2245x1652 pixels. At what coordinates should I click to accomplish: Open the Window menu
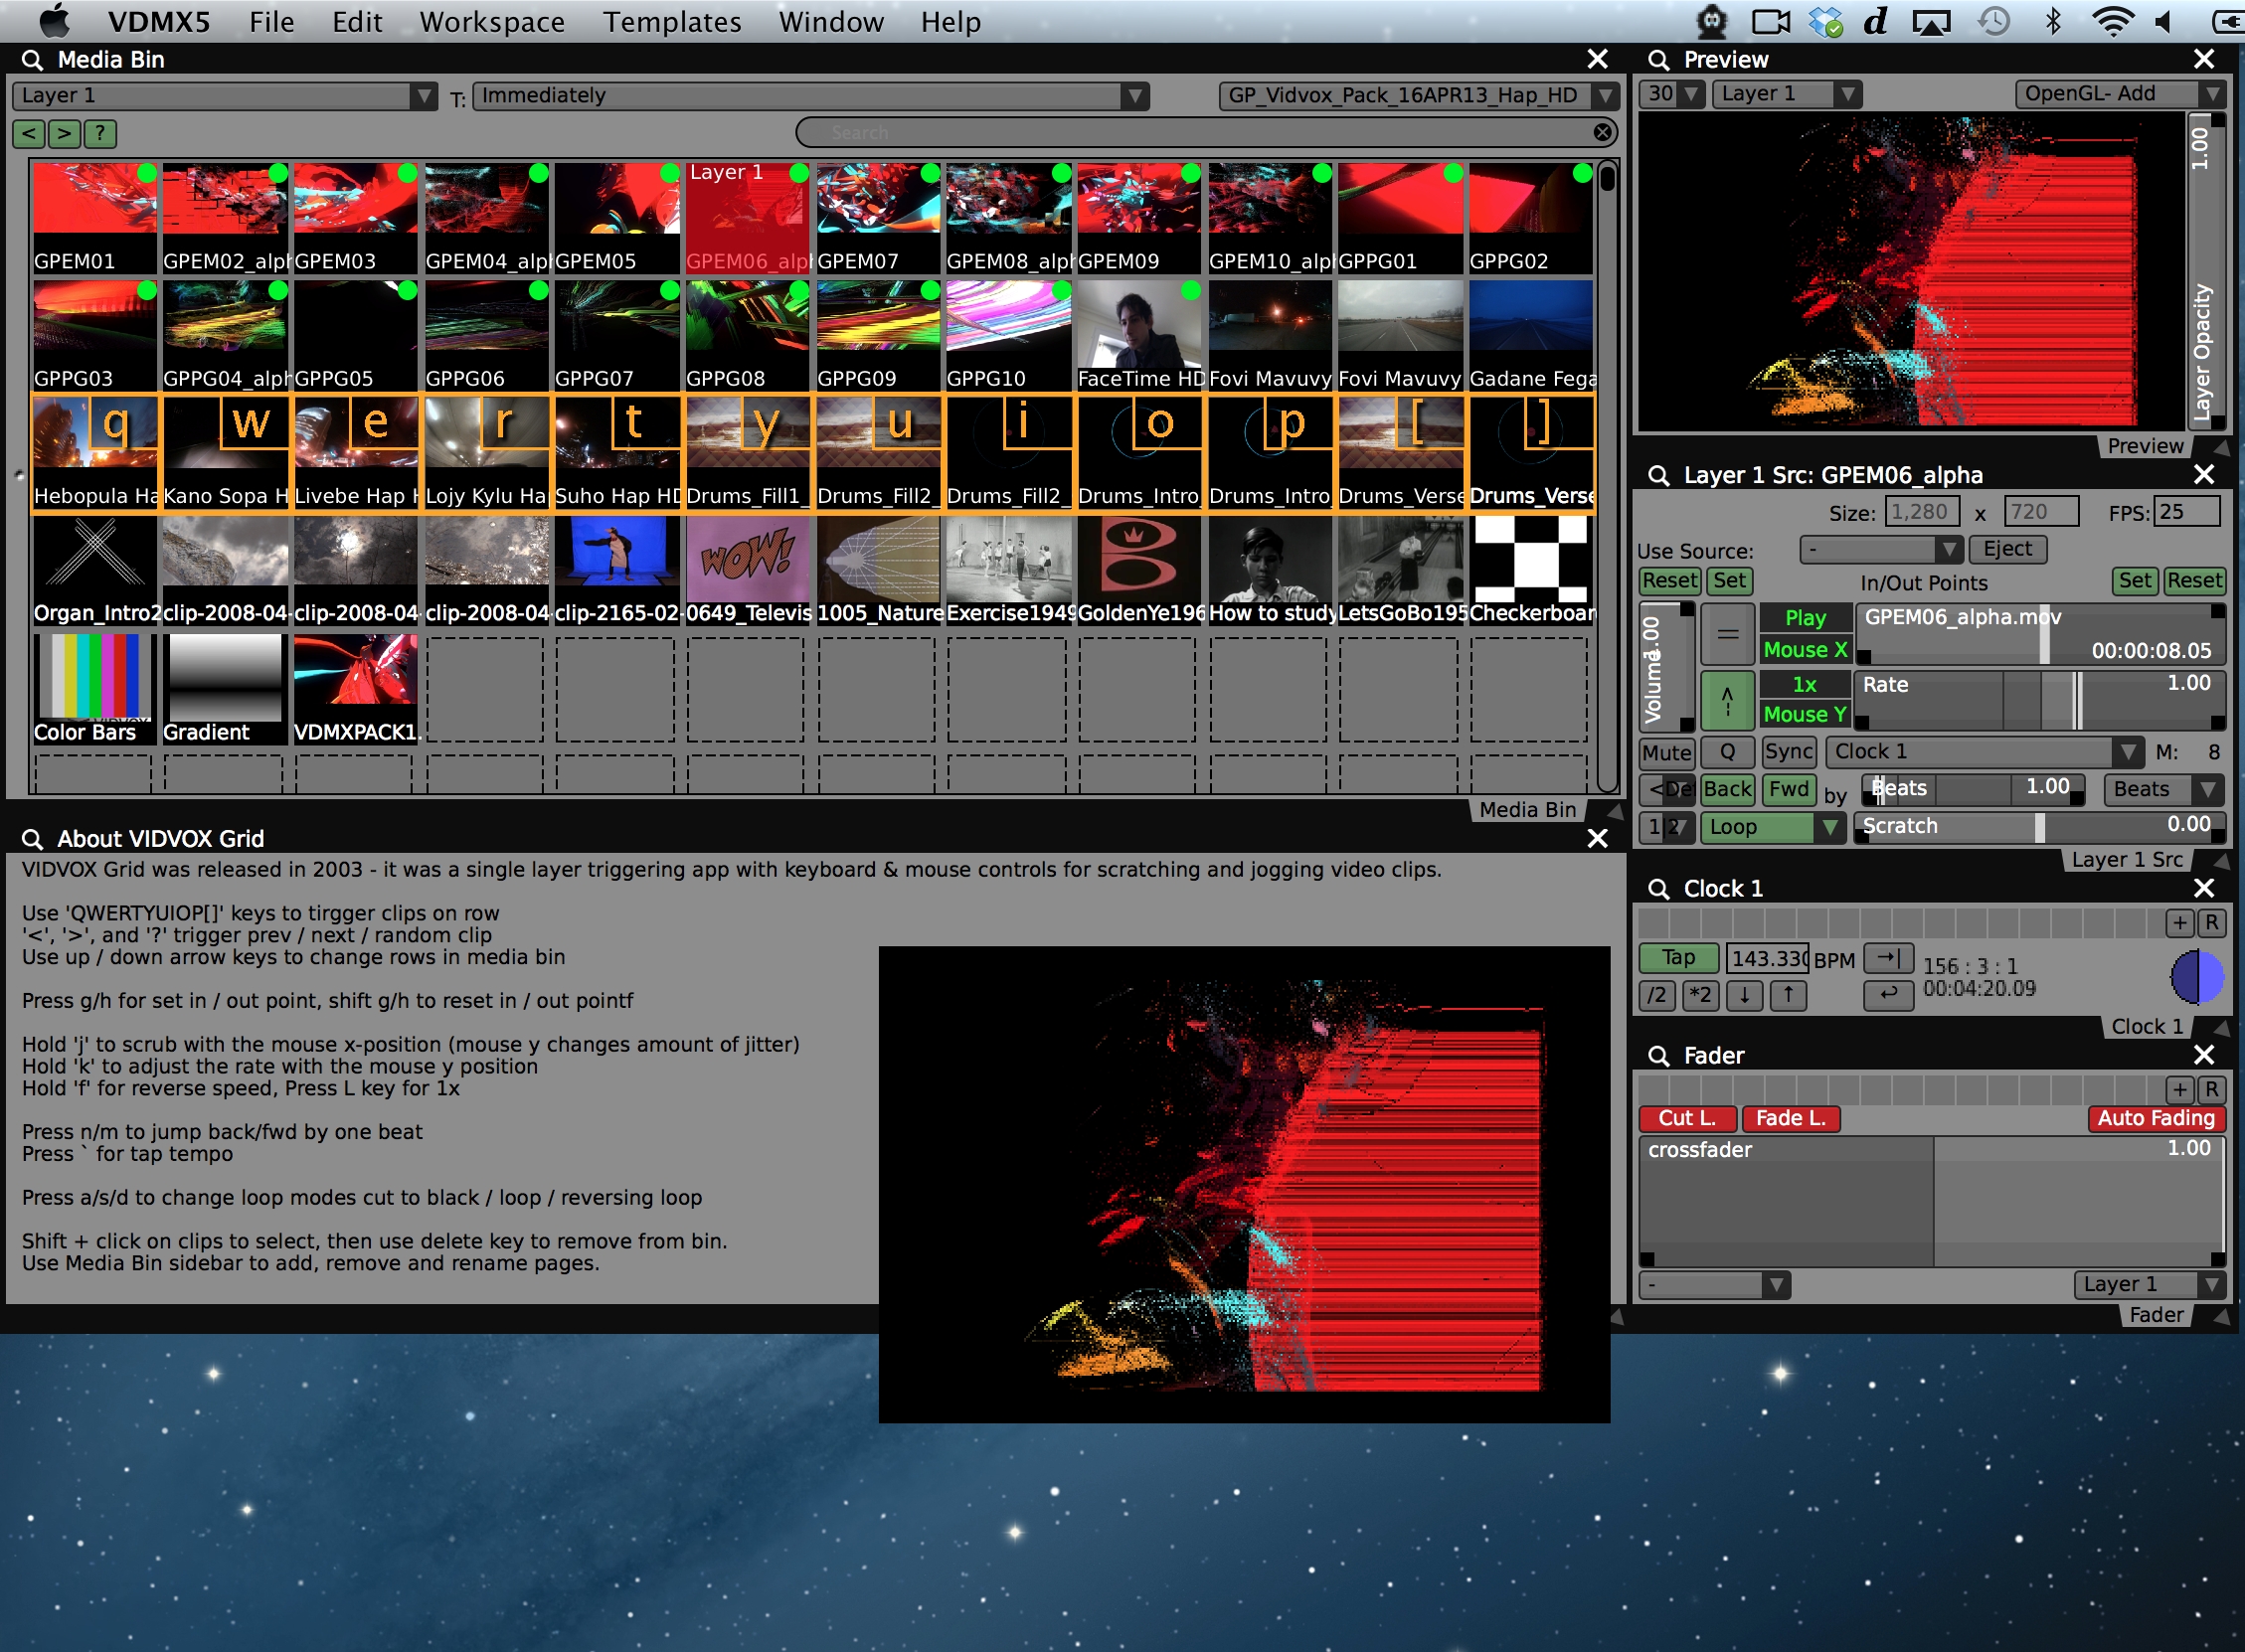click(x=831, y=22)
